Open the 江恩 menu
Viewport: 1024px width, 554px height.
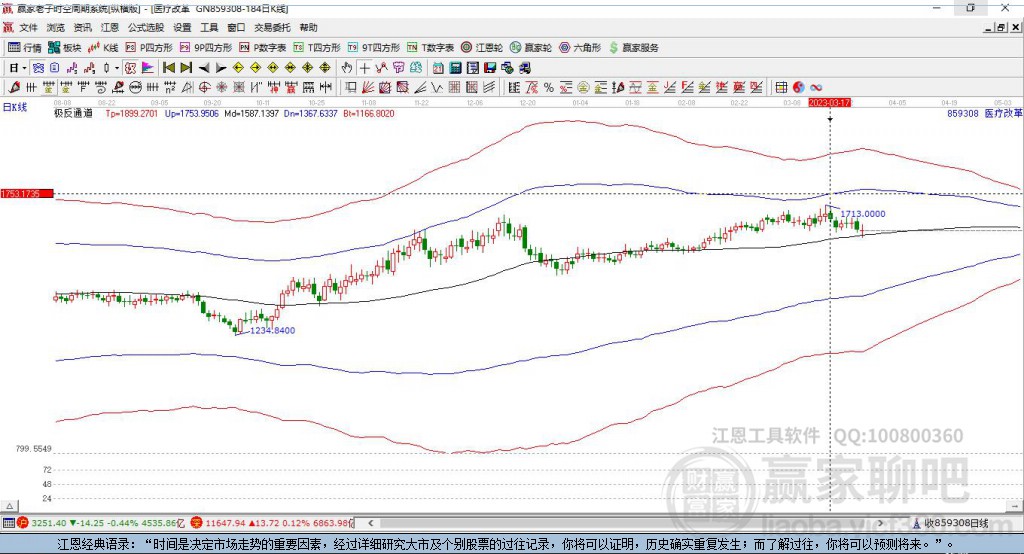[x=110, y=27]
